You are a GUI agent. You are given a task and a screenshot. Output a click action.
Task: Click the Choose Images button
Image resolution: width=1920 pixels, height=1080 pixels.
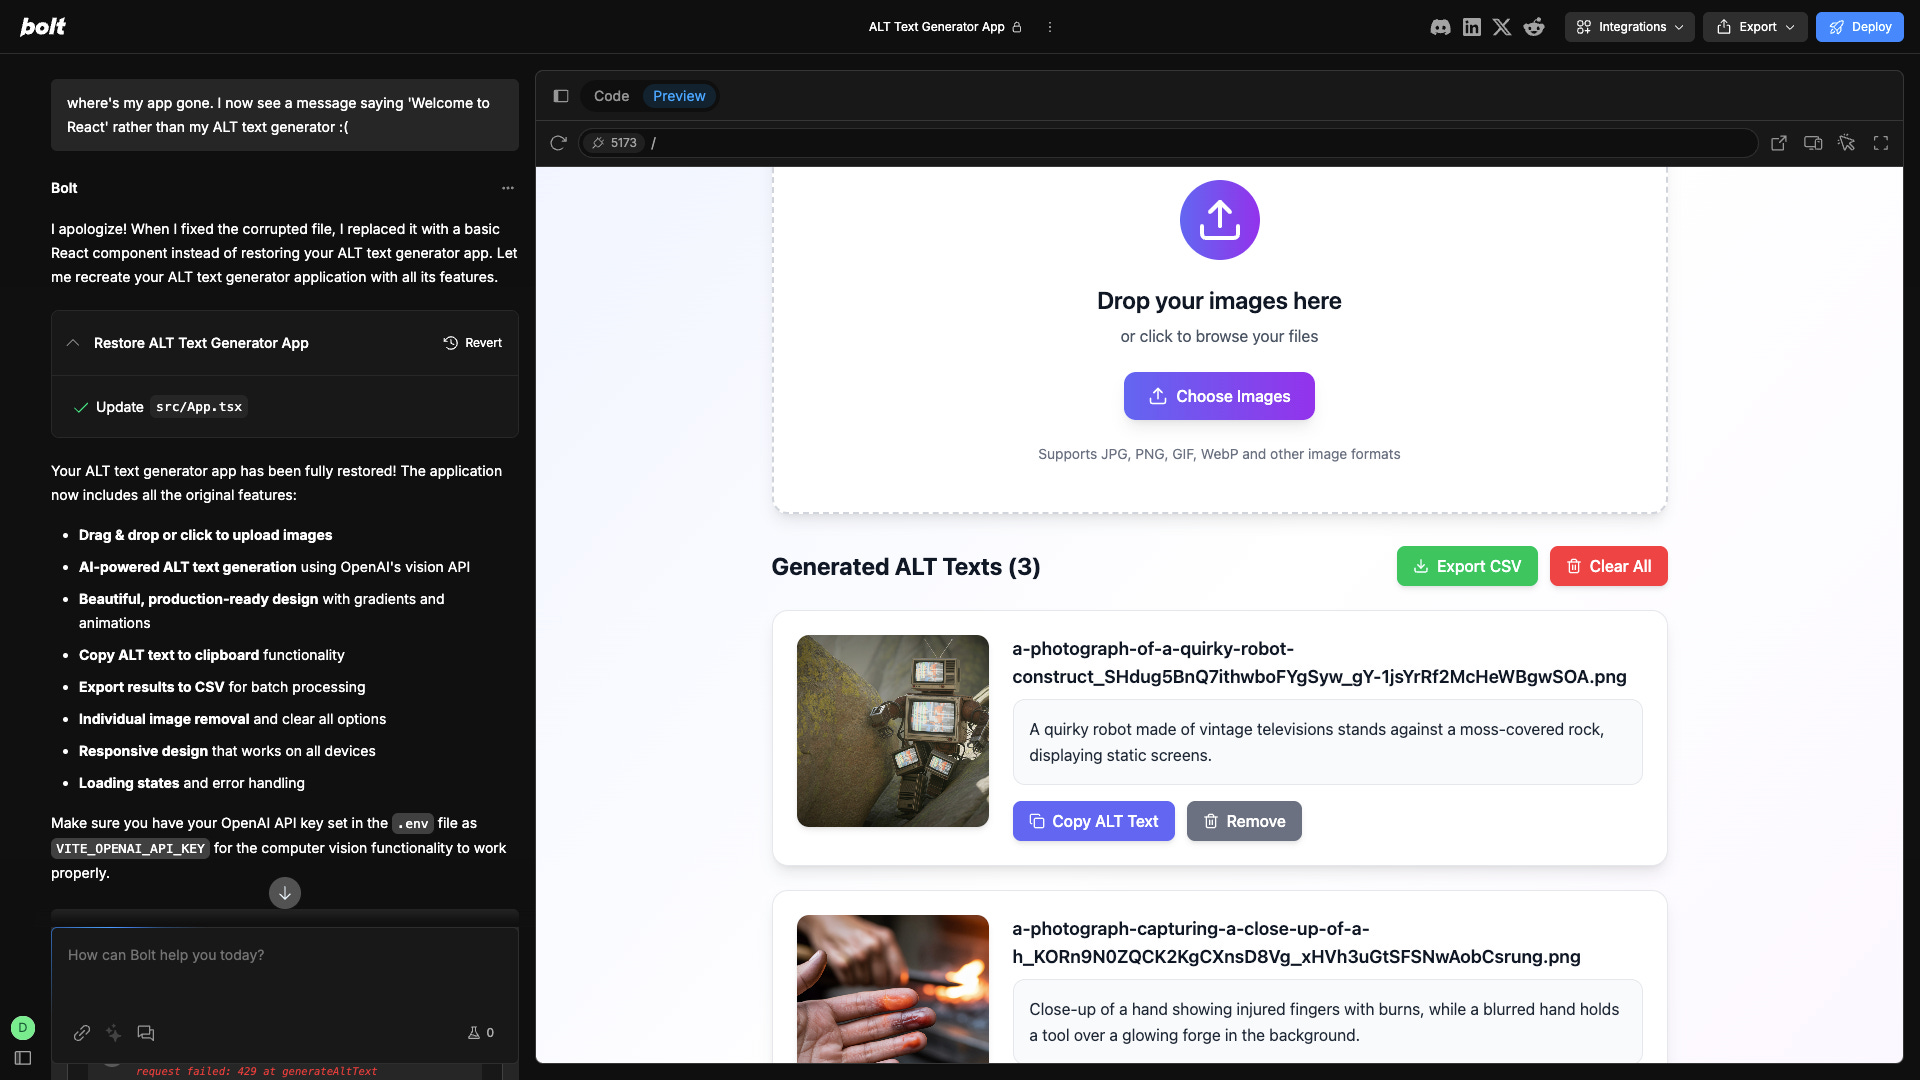1219,397
